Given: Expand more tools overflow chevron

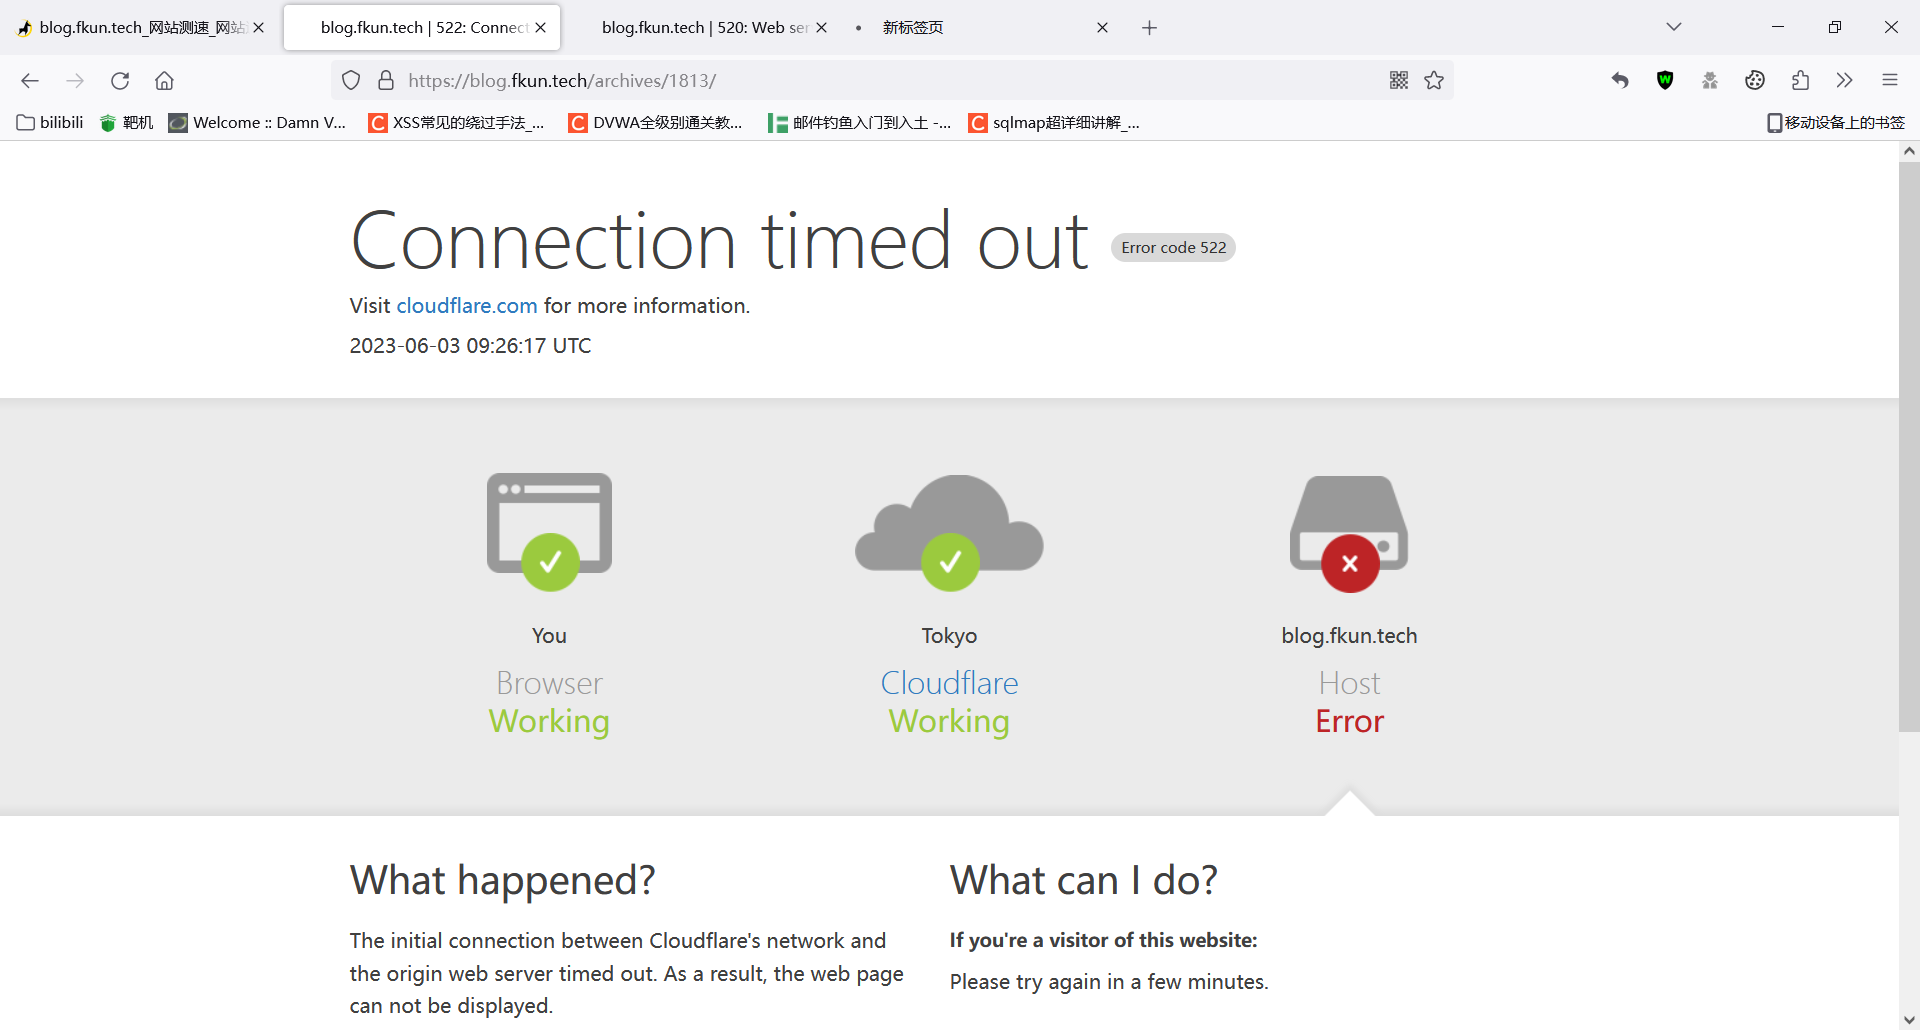Looking at the screenshot, I should point(1844,81).
